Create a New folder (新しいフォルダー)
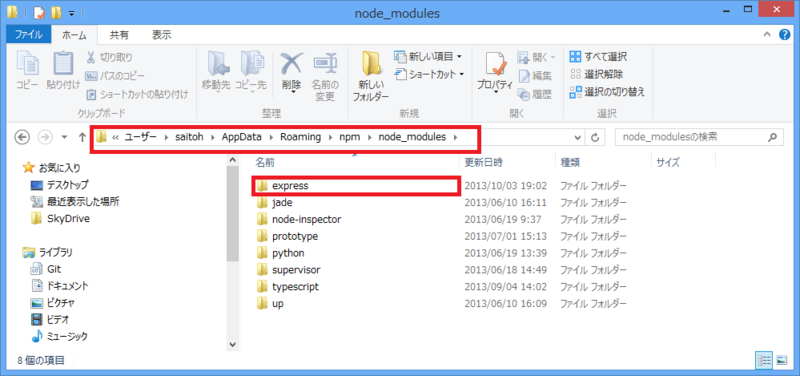Screen dimensions: 800x376 (371, 76)
